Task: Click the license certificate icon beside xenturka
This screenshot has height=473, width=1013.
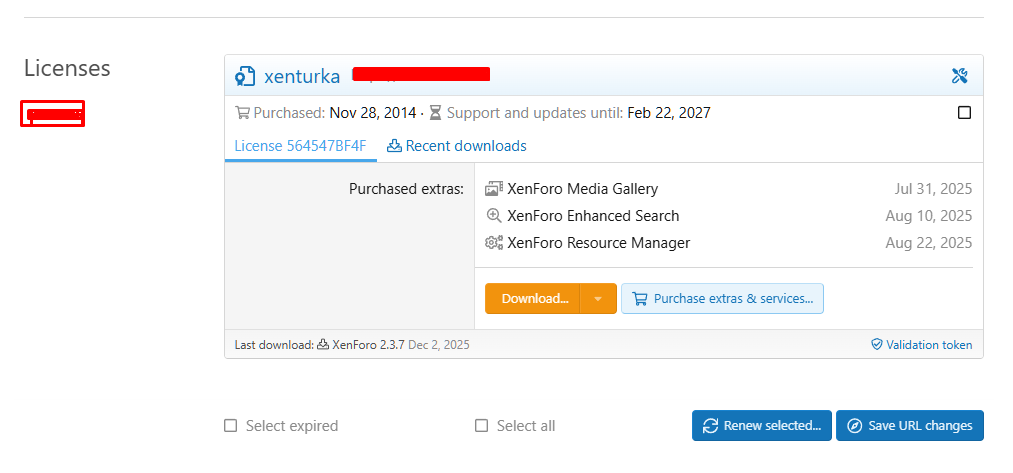Action: click(x=245, y=76)
